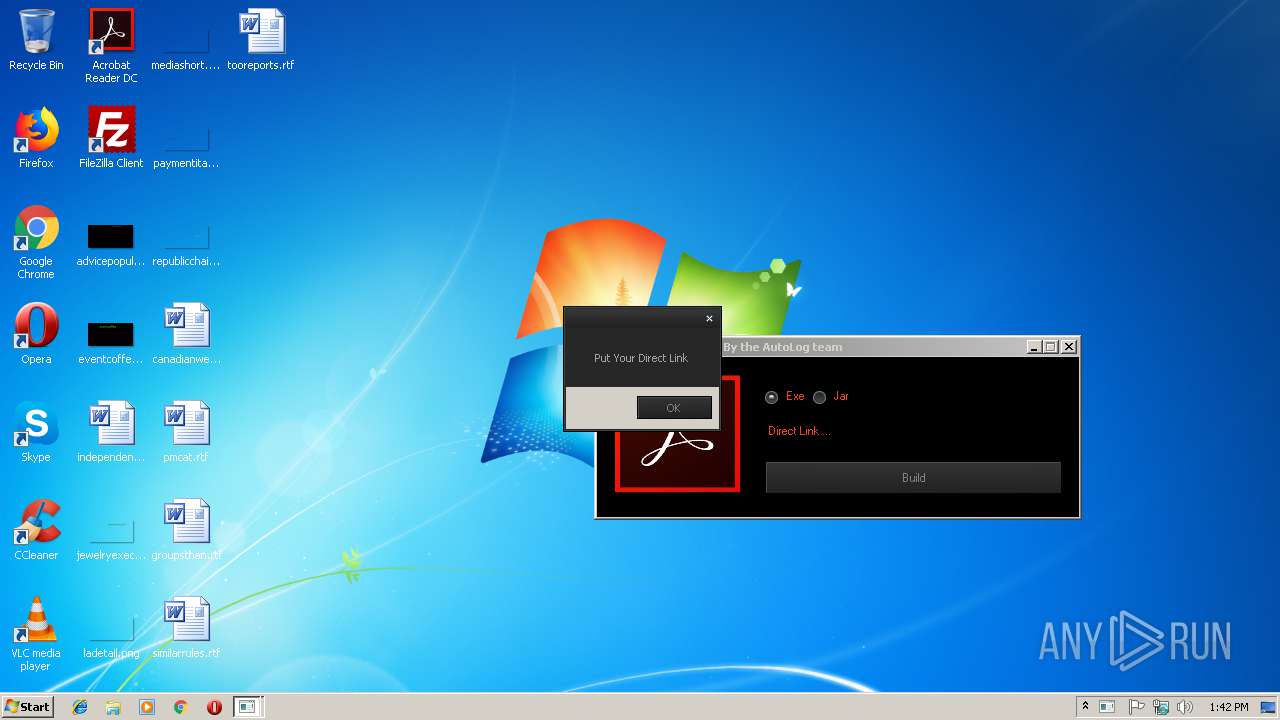Open VLC media player shortcut
Viewport: 1280px width, 720px height.
pos(36,634)
